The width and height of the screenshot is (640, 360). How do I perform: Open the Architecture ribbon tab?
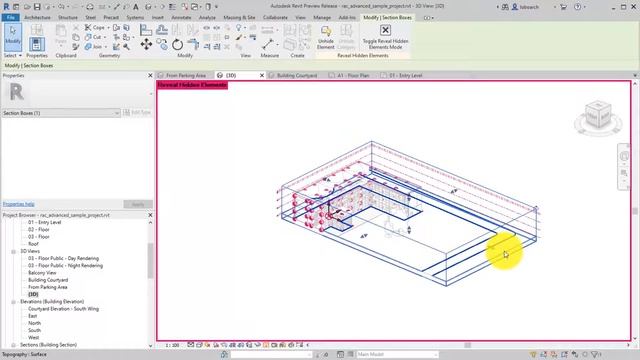click(37, 18)
